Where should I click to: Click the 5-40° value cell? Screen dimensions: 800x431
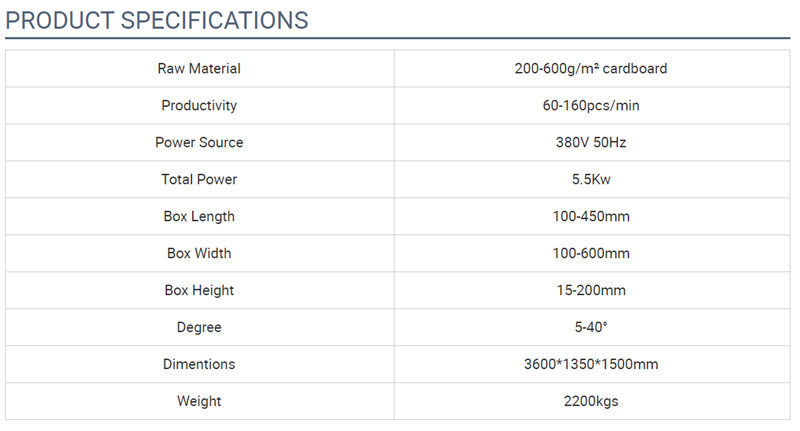592,327
